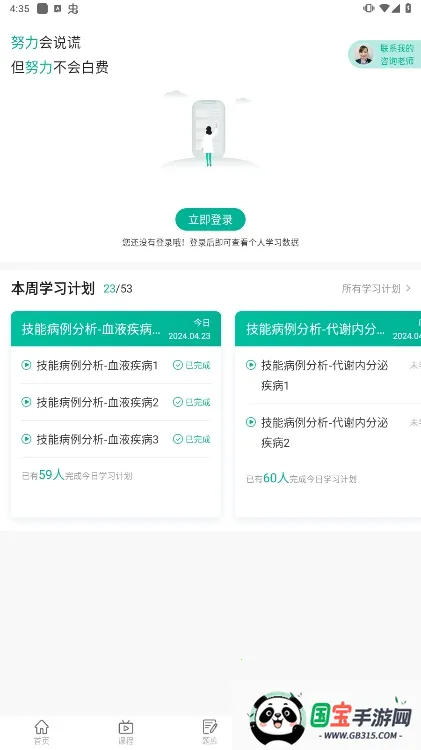Screen dimensions: 421x750
Task: Click 59人 completed today count
Action: [51, 475]
